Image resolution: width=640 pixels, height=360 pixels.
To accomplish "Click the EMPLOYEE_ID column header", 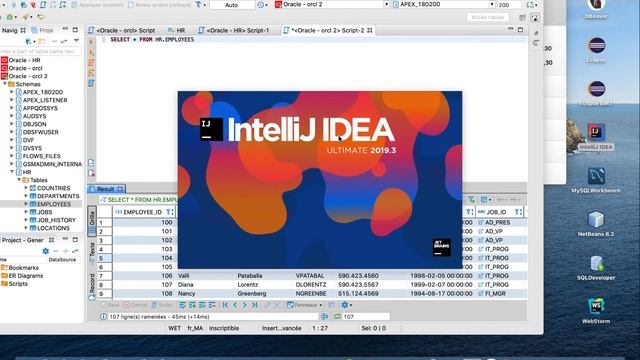I will 142,212.
